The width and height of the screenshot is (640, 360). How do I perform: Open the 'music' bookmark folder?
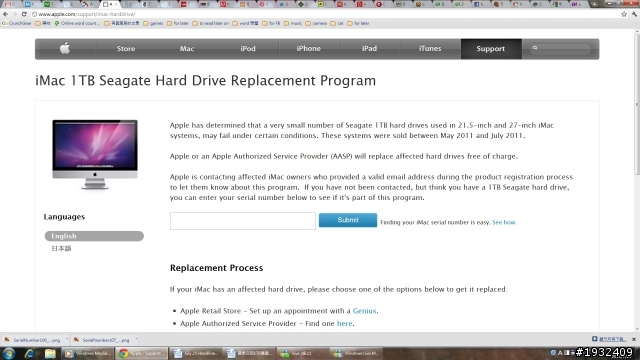click(x=293, y=23)
